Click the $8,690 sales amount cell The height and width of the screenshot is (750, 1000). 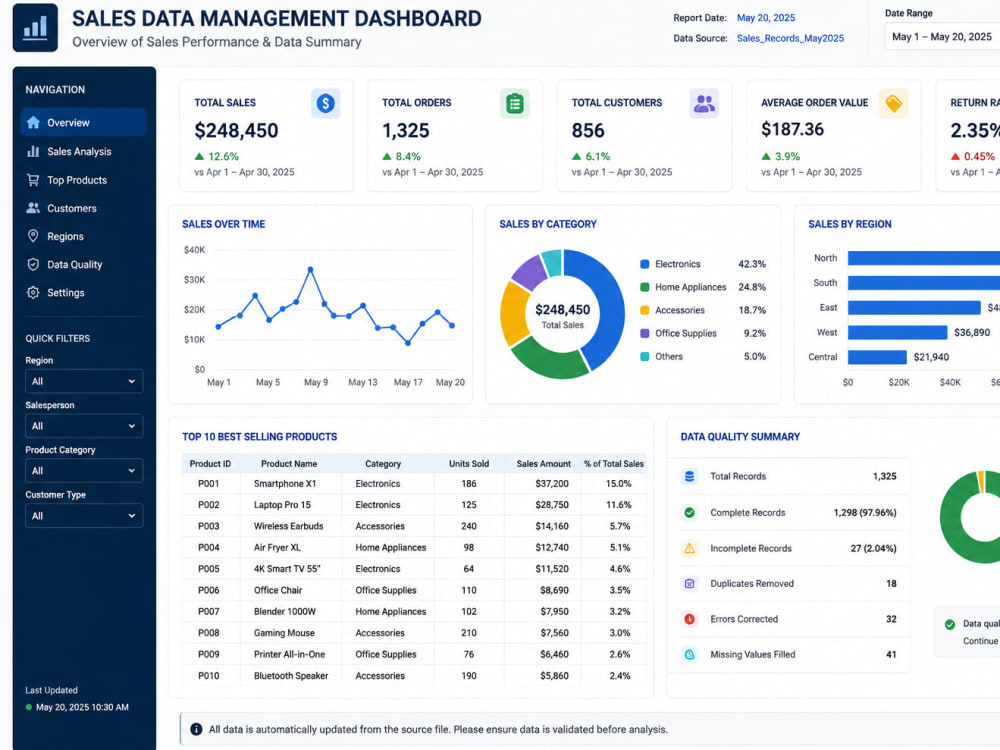(x=554, y=590)
